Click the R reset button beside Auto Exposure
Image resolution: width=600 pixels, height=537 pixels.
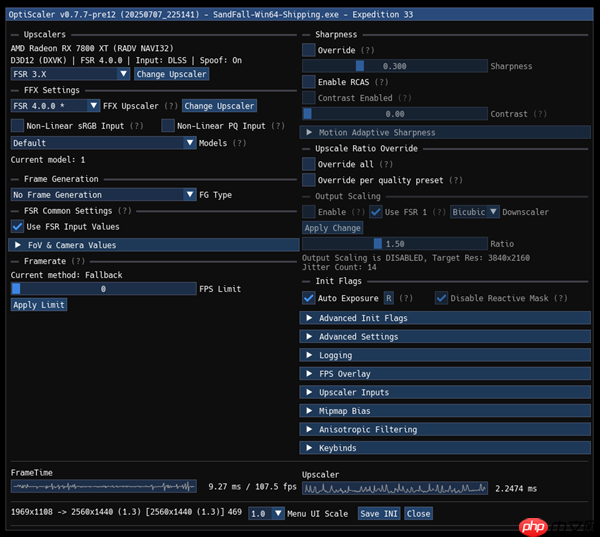(389, 298)
